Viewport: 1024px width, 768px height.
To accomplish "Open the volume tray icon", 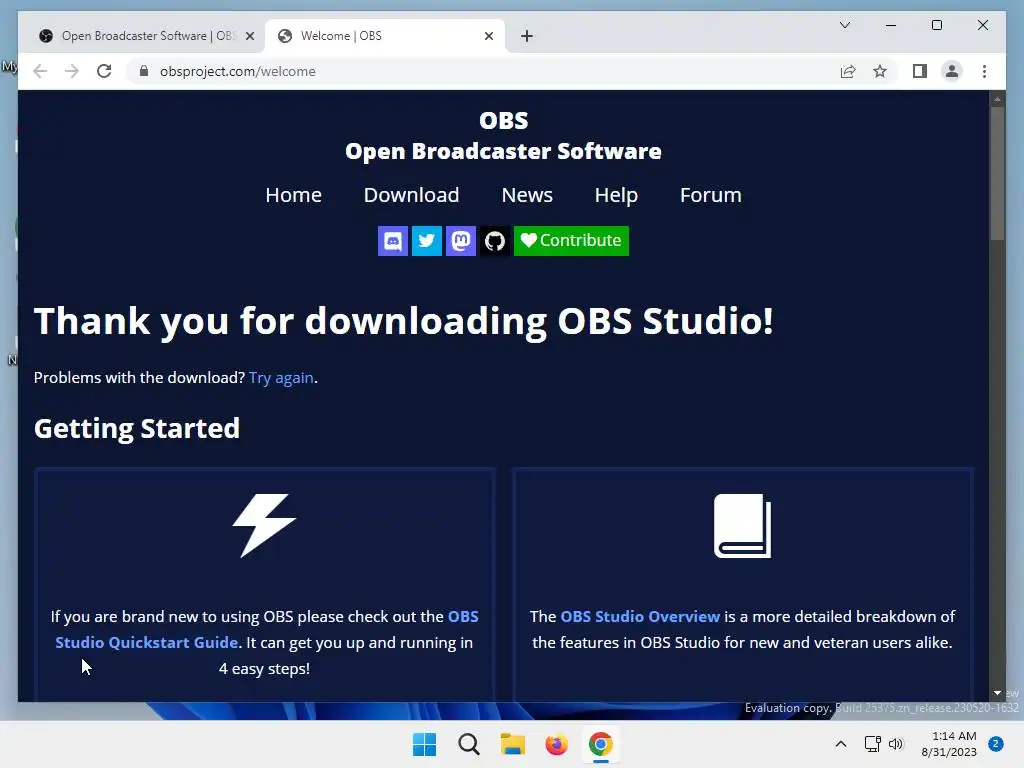I will (895, 744).
